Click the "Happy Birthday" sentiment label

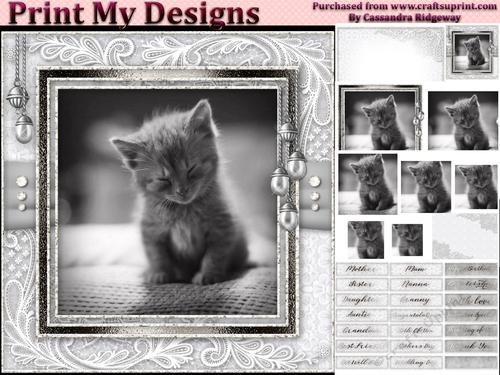point(471,269)
